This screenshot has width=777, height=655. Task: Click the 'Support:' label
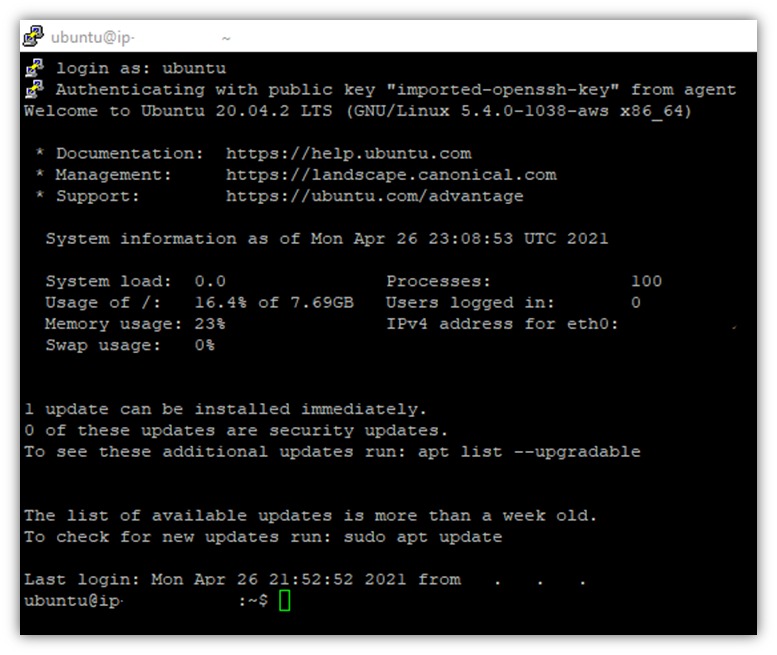(x=97, y=196)
